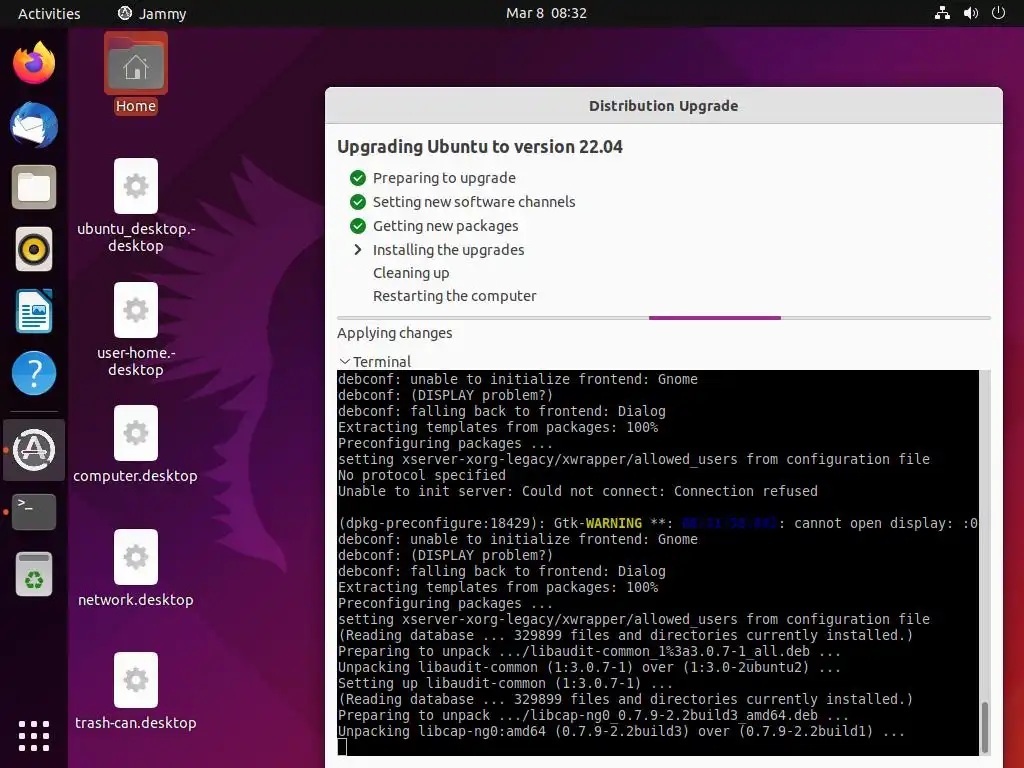Open the Help icon in the dock
Screen dimensions: 1024x768
tap(34, 374)
